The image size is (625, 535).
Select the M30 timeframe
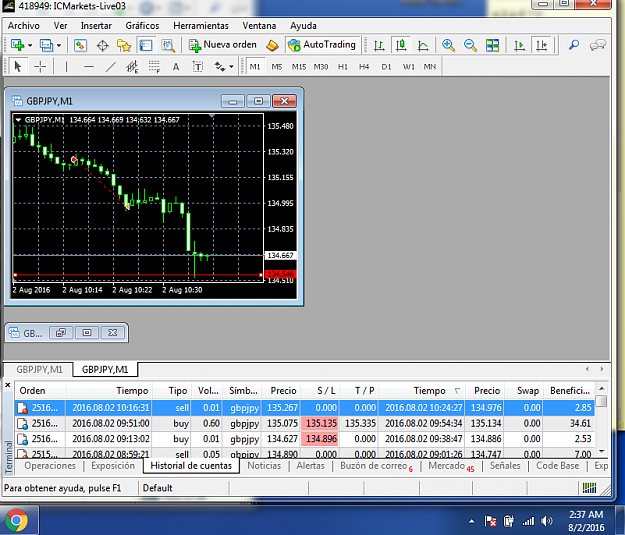pyautogui.click(x=320, y=67)
